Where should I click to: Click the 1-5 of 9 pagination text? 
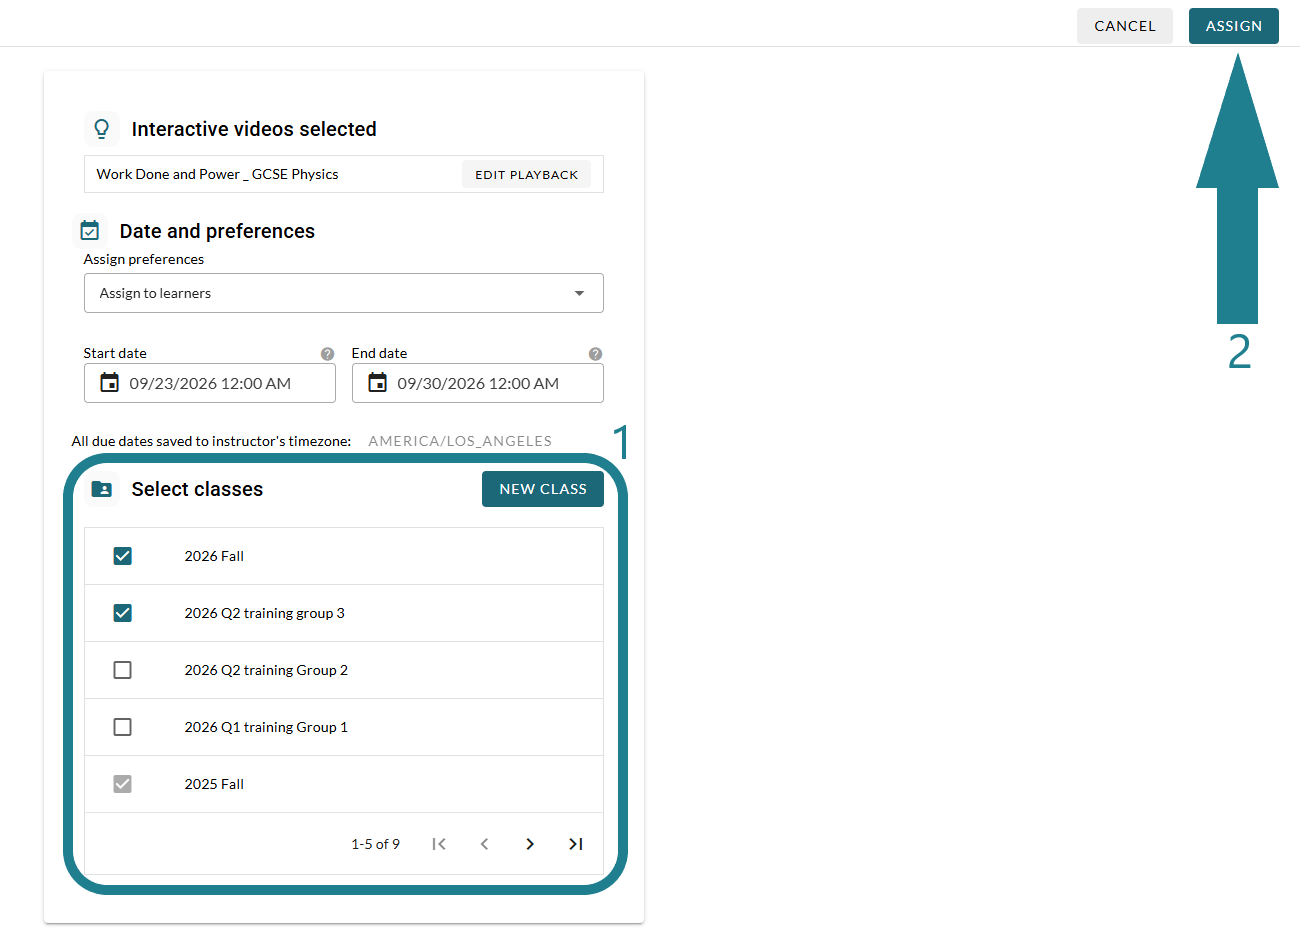[x=375, y=844]
